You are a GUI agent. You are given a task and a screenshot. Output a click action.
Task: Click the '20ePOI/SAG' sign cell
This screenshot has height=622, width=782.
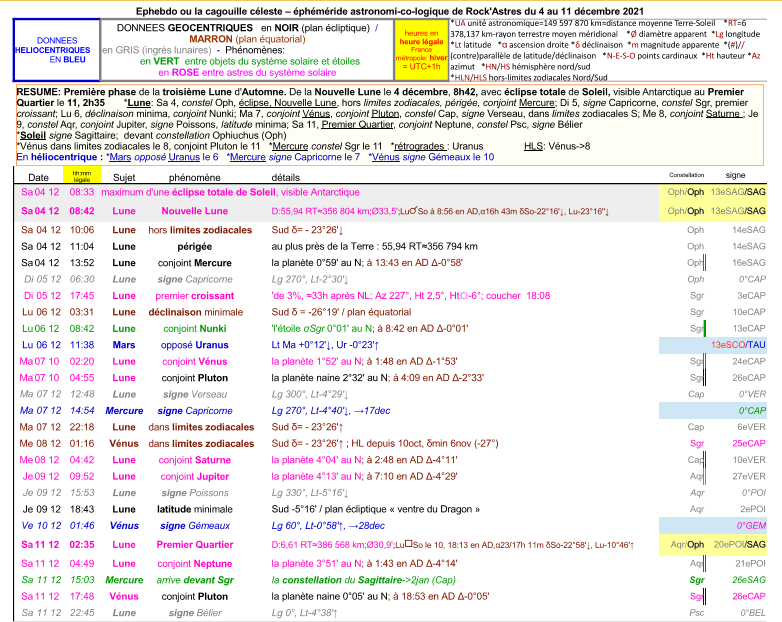point(740,545)
